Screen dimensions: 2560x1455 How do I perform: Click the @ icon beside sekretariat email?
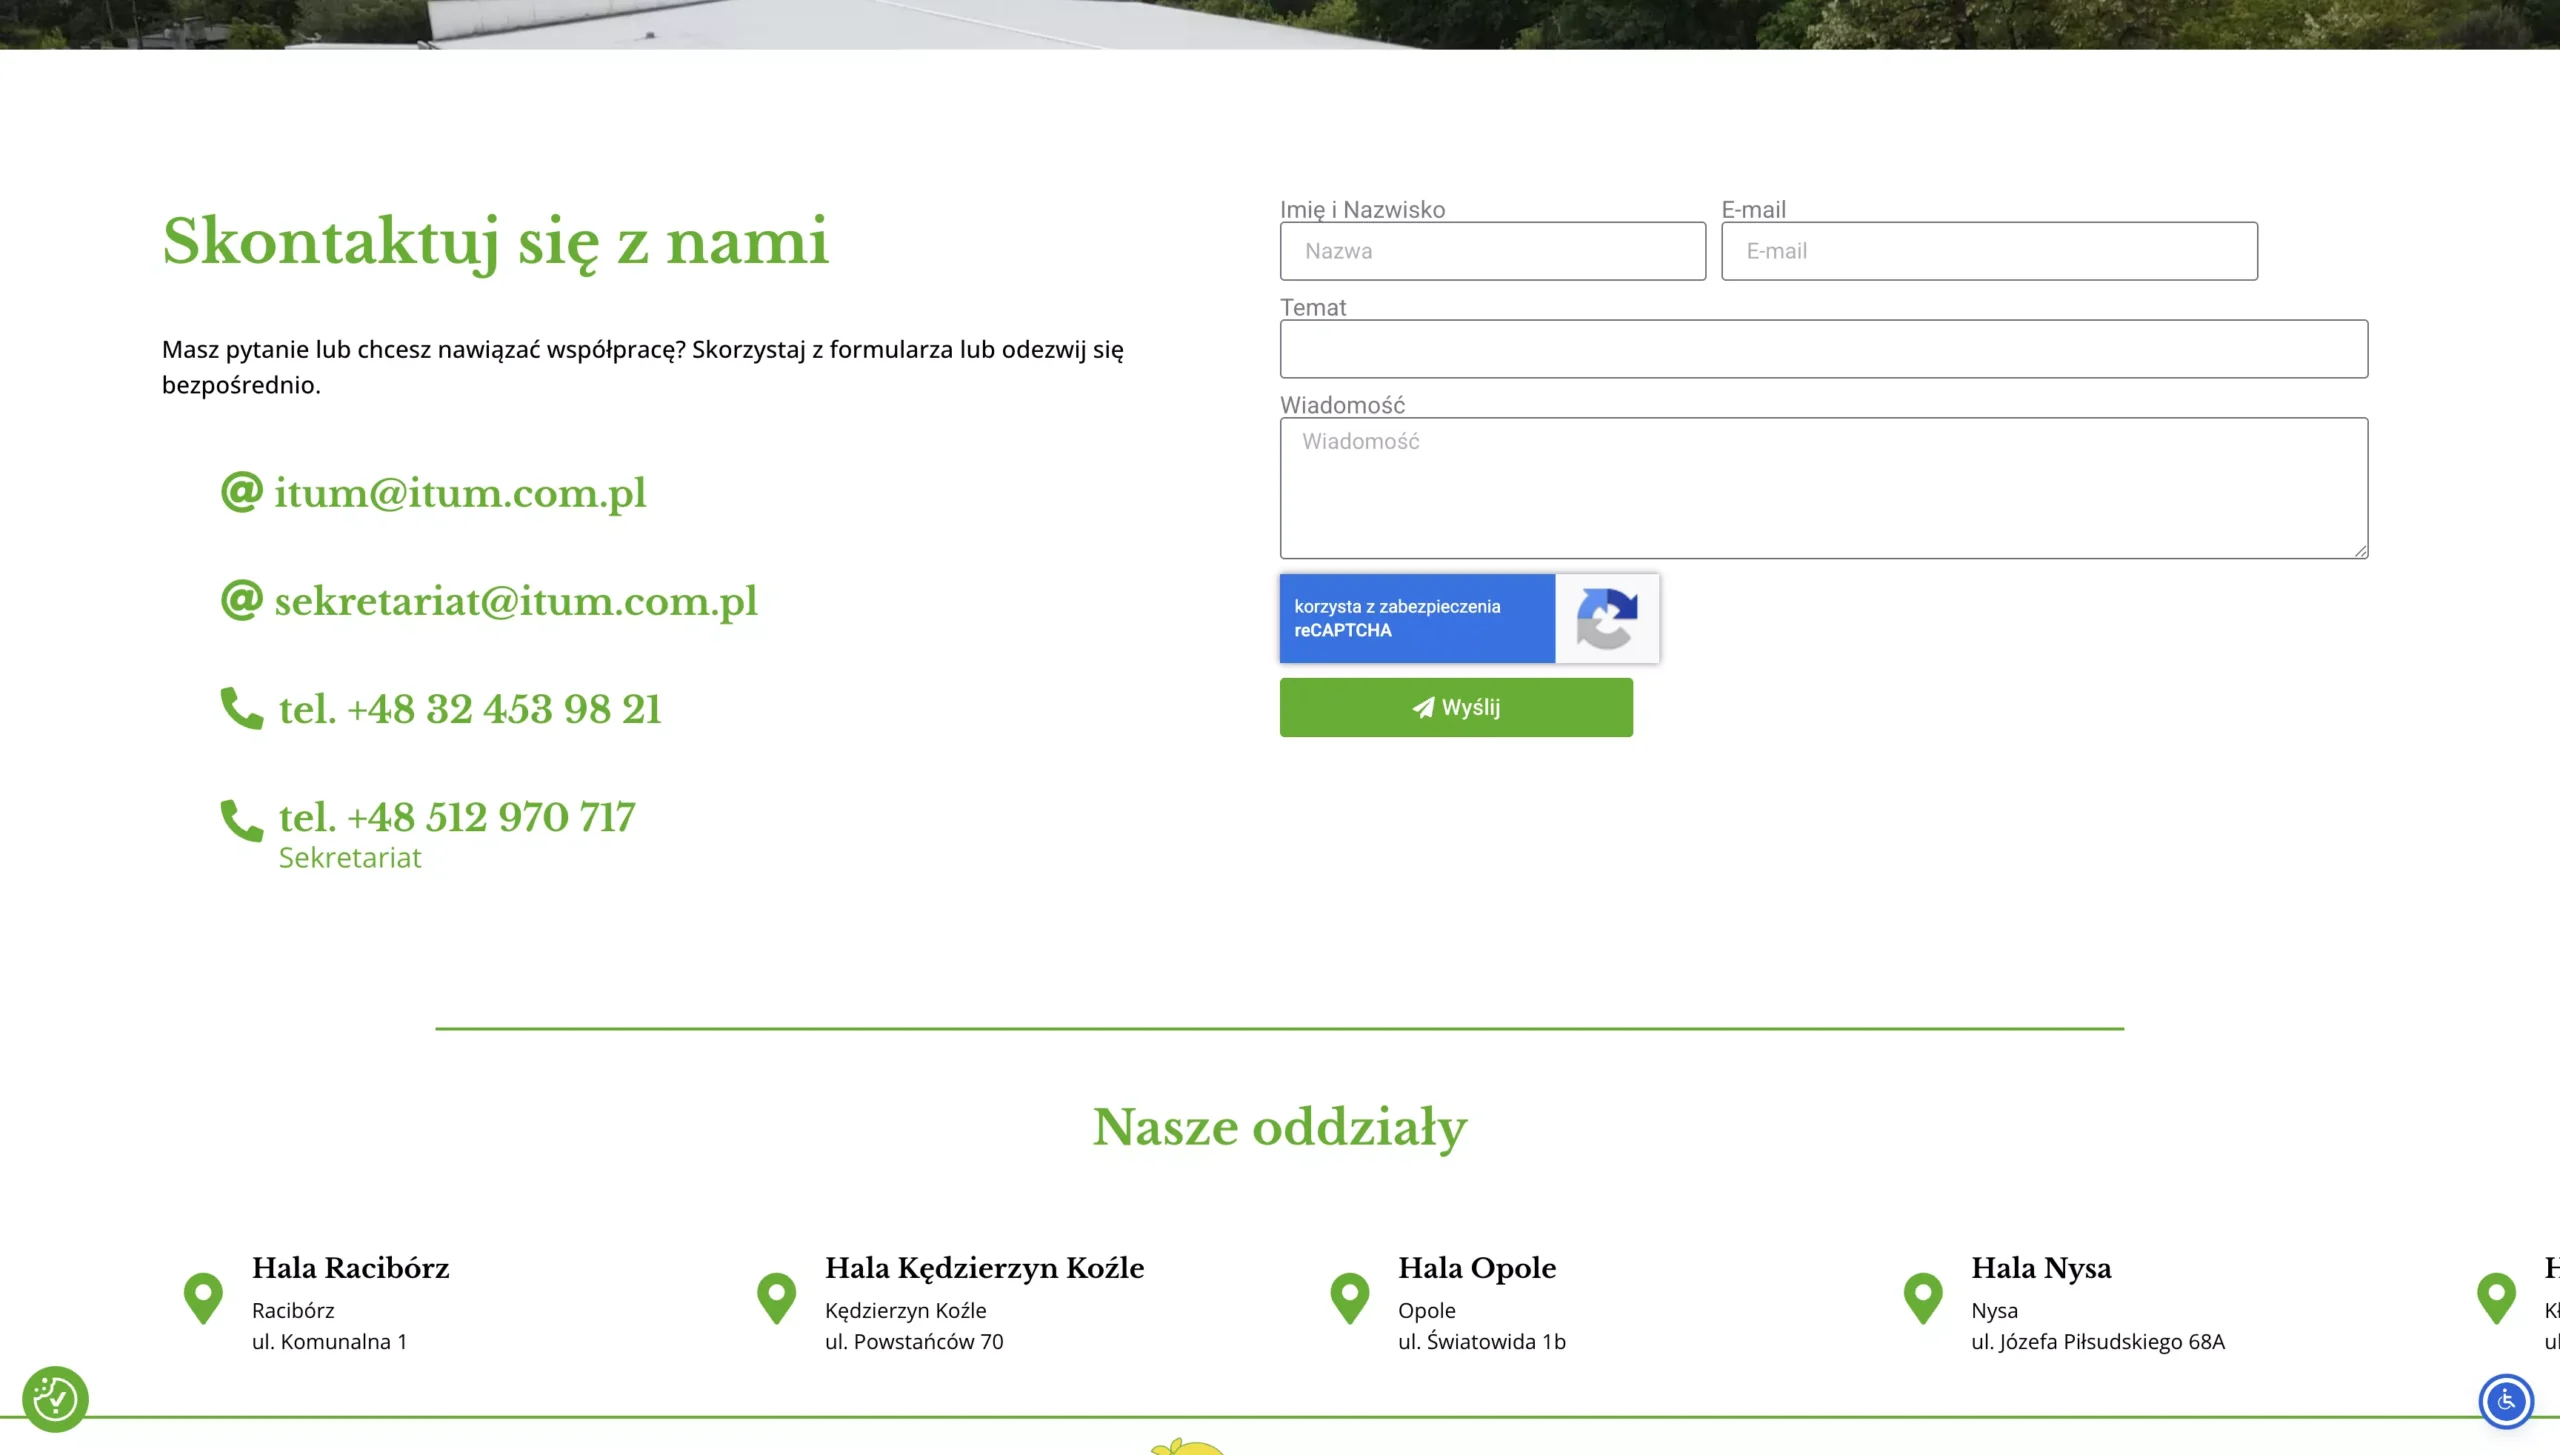241,600
